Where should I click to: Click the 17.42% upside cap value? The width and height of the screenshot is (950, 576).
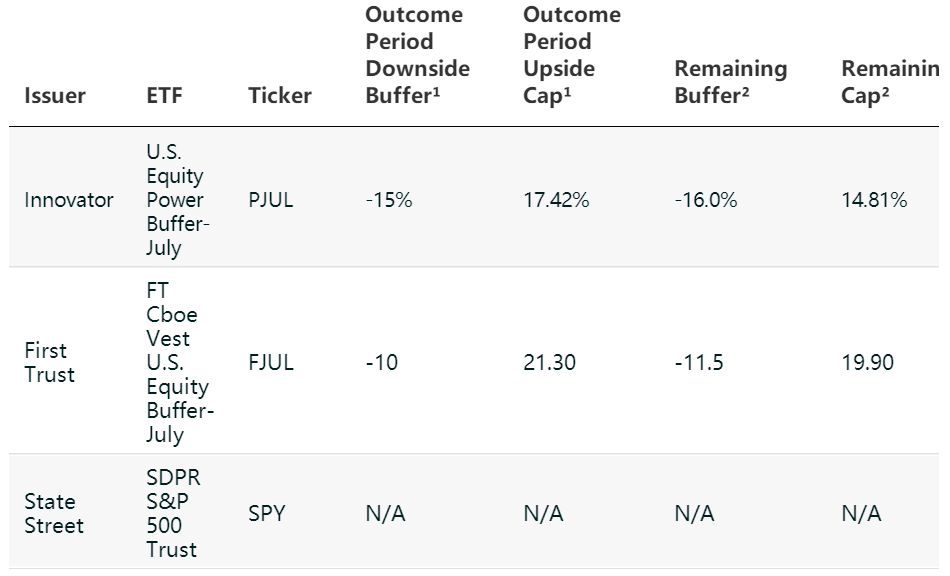click(556, 200)
